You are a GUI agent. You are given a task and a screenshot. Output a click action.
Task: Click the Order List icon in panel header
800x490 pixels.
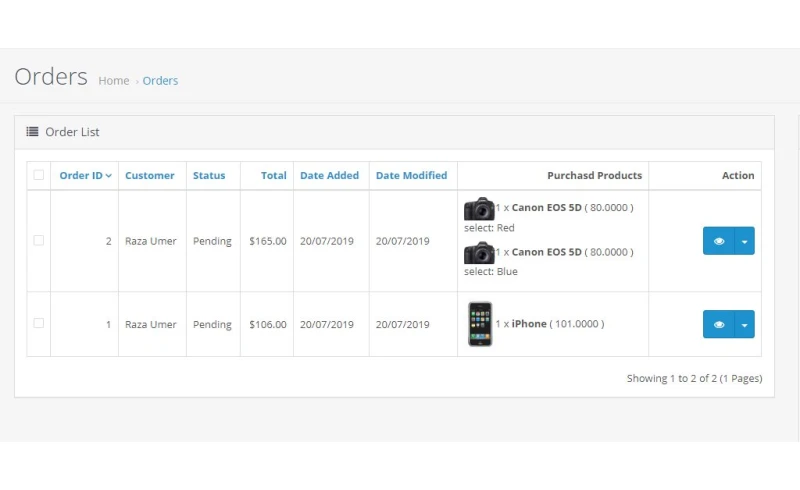click(33, 132)
